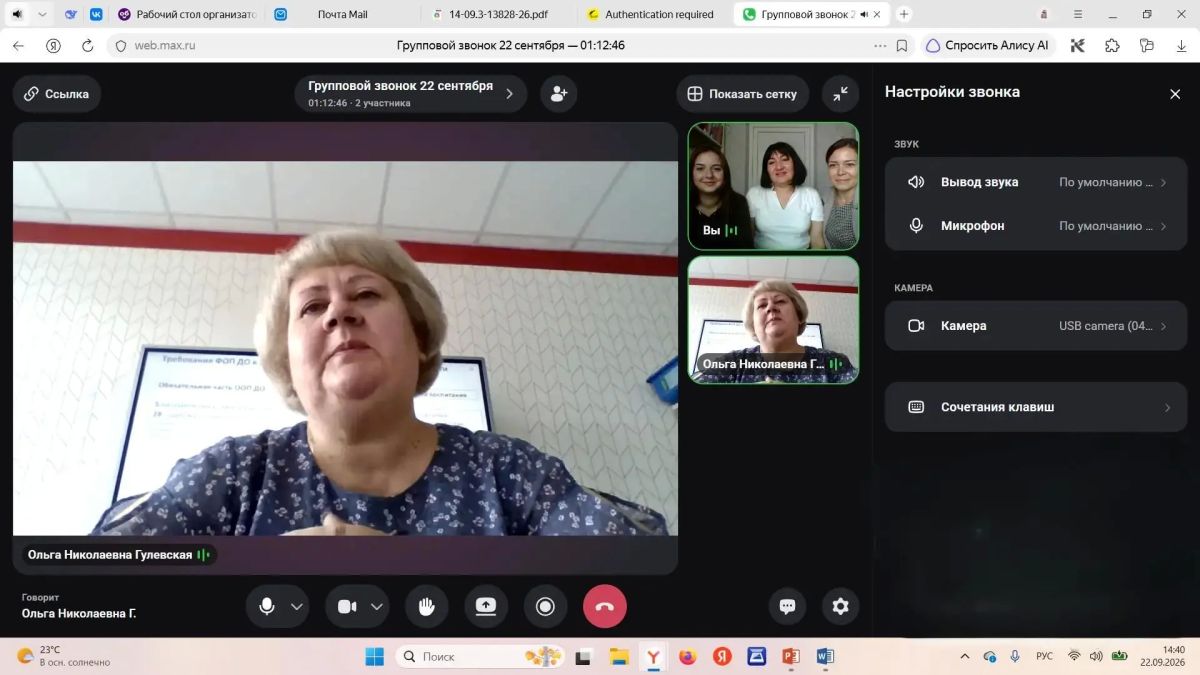End the call with the red hang-up button
The width and height of the screenshot is (1200, 675).
pyautogui.click(x=605, y=606)
